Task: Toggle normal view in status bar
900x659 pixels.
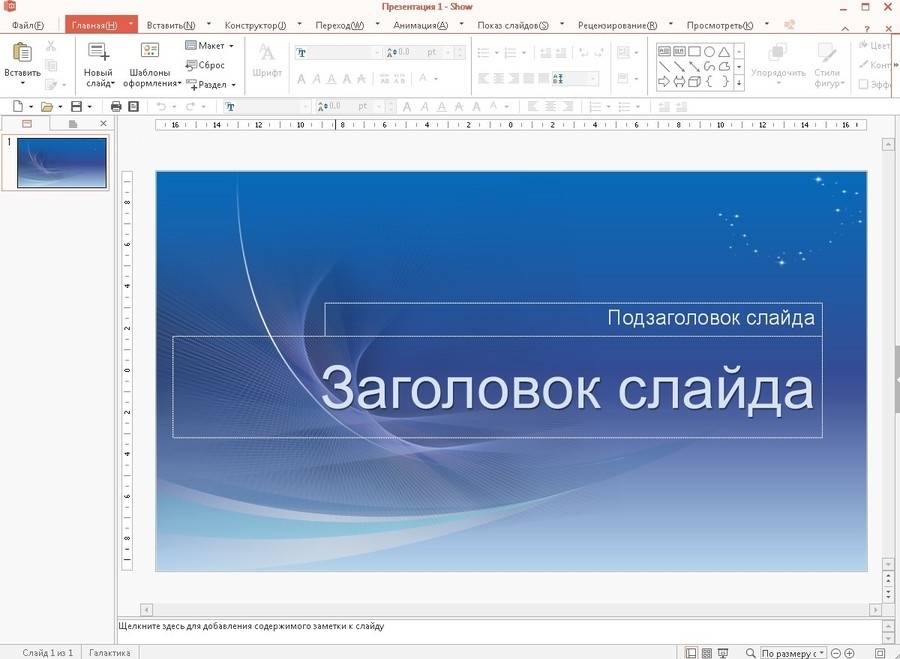Action: click(691, 653)
